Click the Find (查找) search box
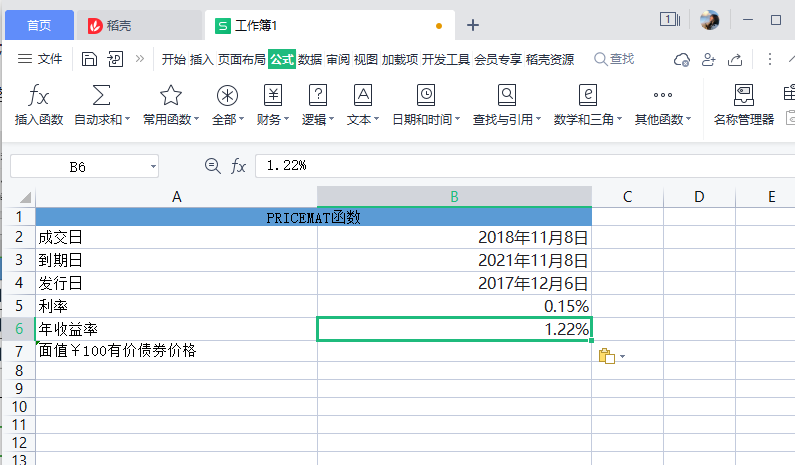795x465 pixels. pos(614,59)
